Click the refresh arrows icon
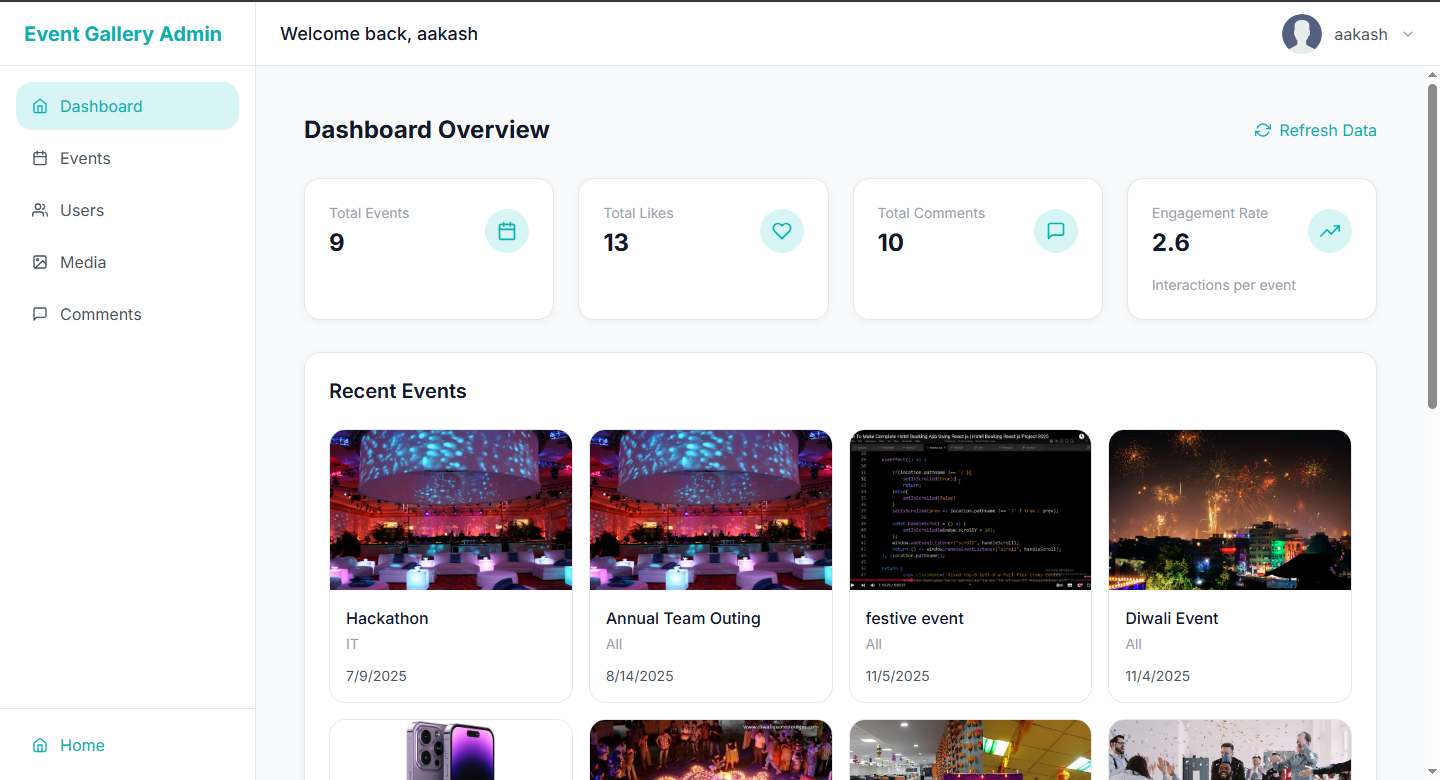 pos(1263,130)
